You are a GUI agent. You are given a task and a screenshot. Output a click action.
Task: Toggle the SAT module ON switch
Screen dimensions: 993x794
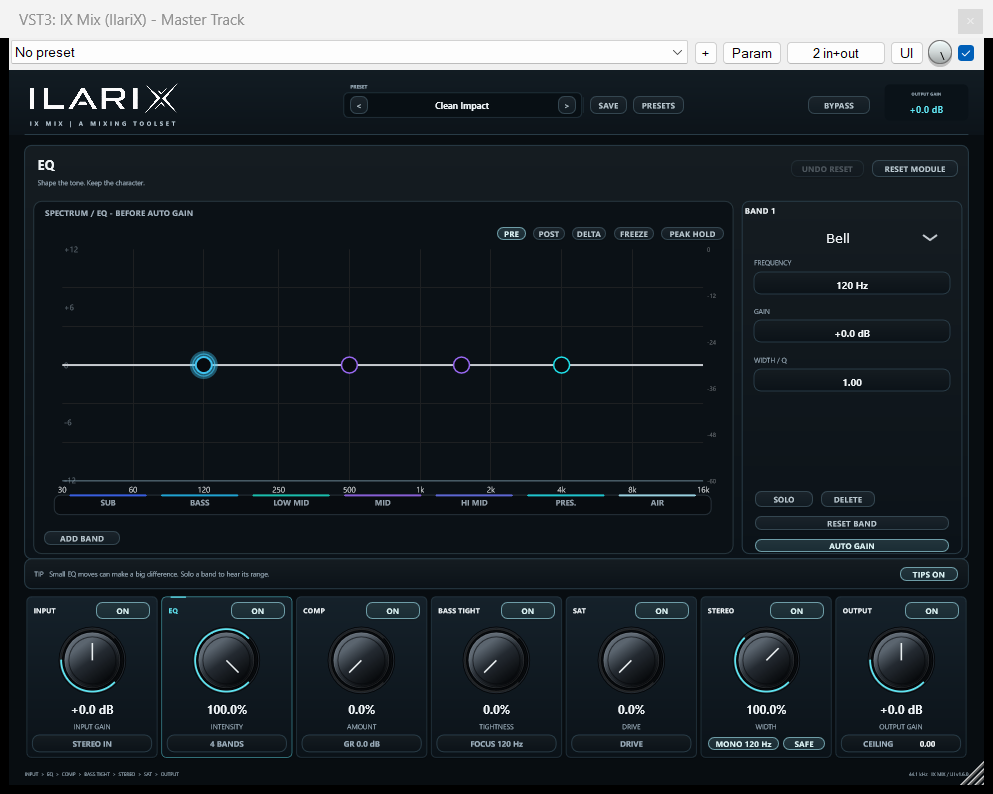point(662,611)
